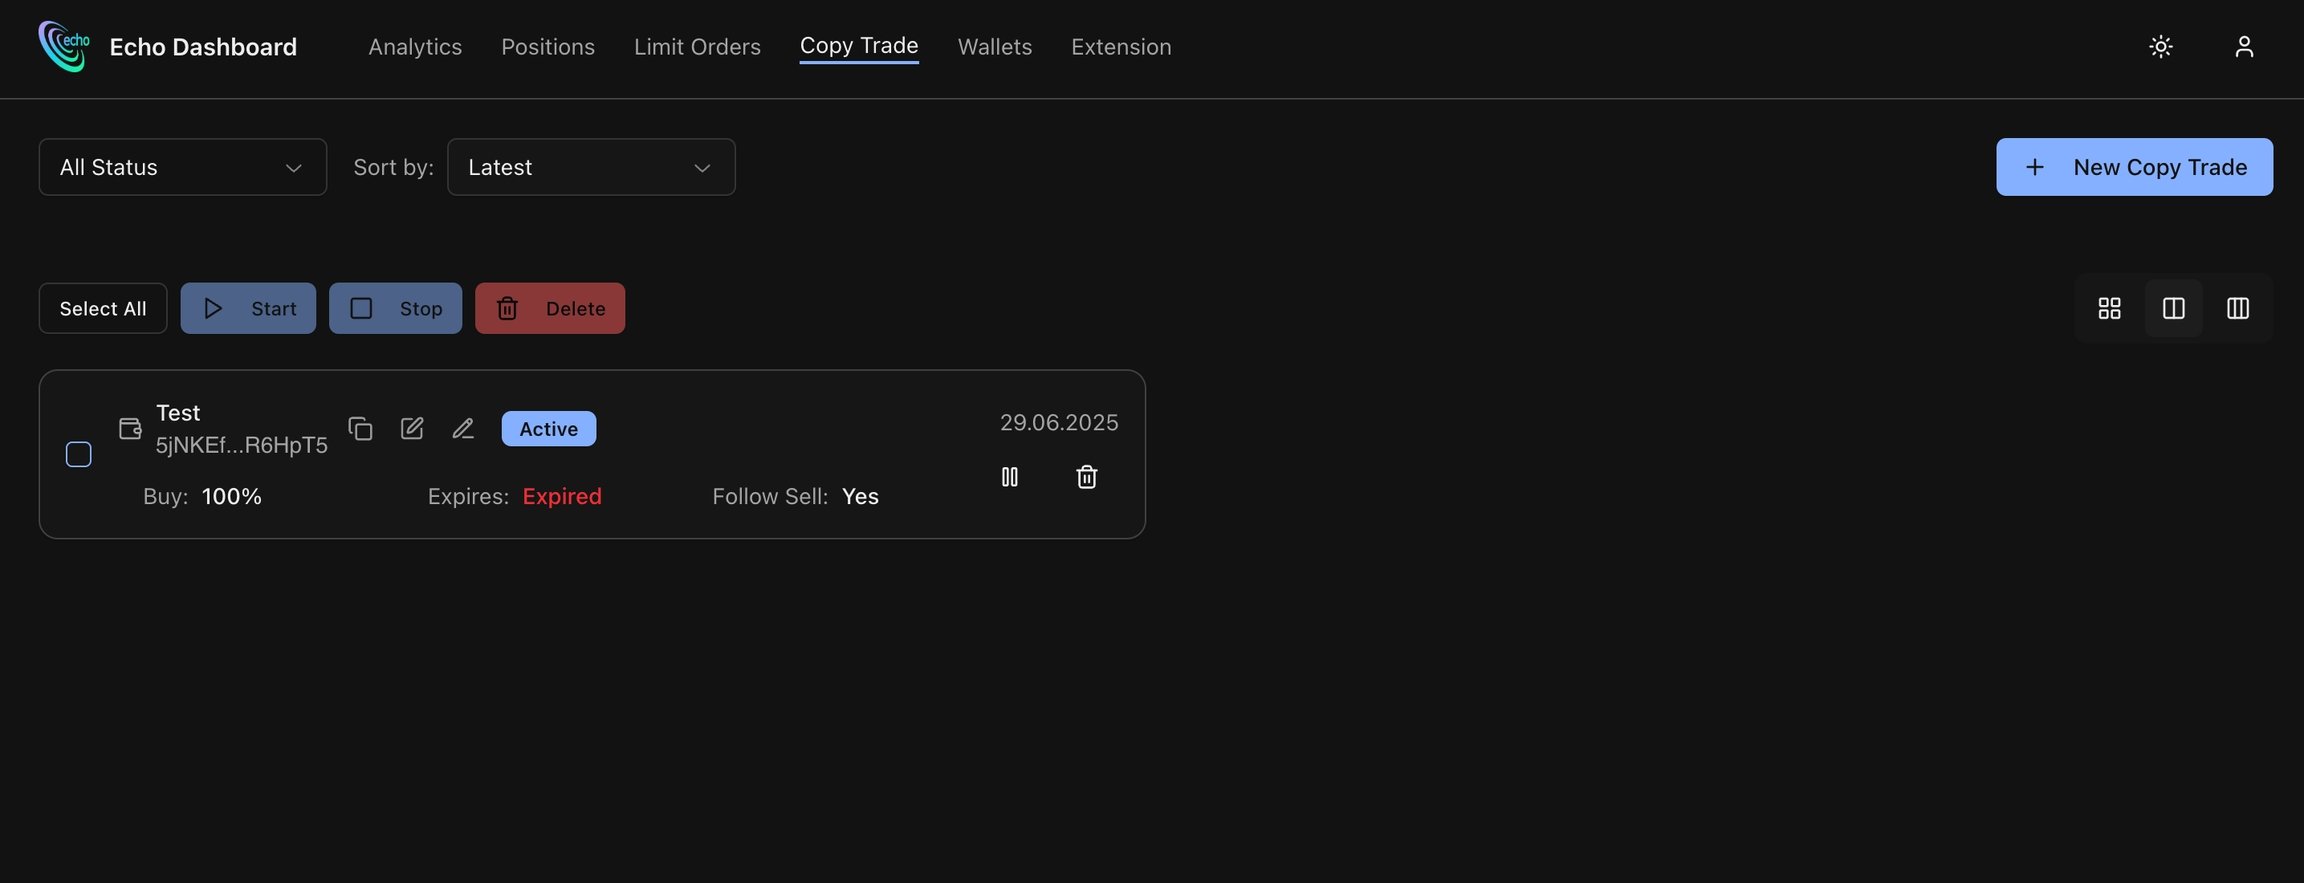This screenshot has width=2304, height=883.
Task: Click the Test trade name
Action: pyautogui.click(x=178, y=413)
